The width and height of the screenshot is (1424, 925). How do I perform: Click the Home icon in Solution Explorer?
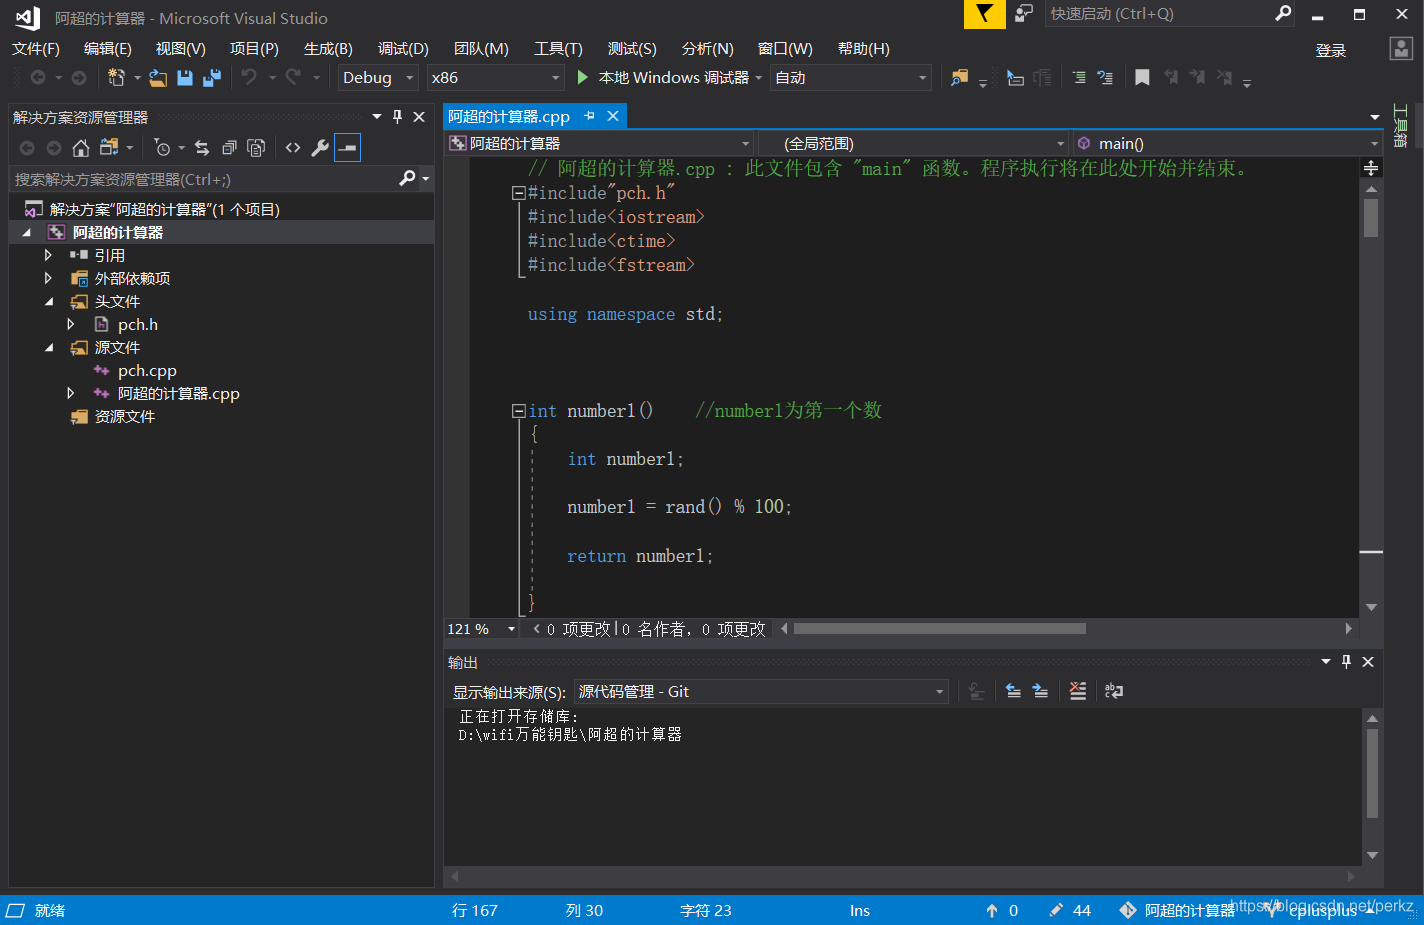click(x=81, y=148)
